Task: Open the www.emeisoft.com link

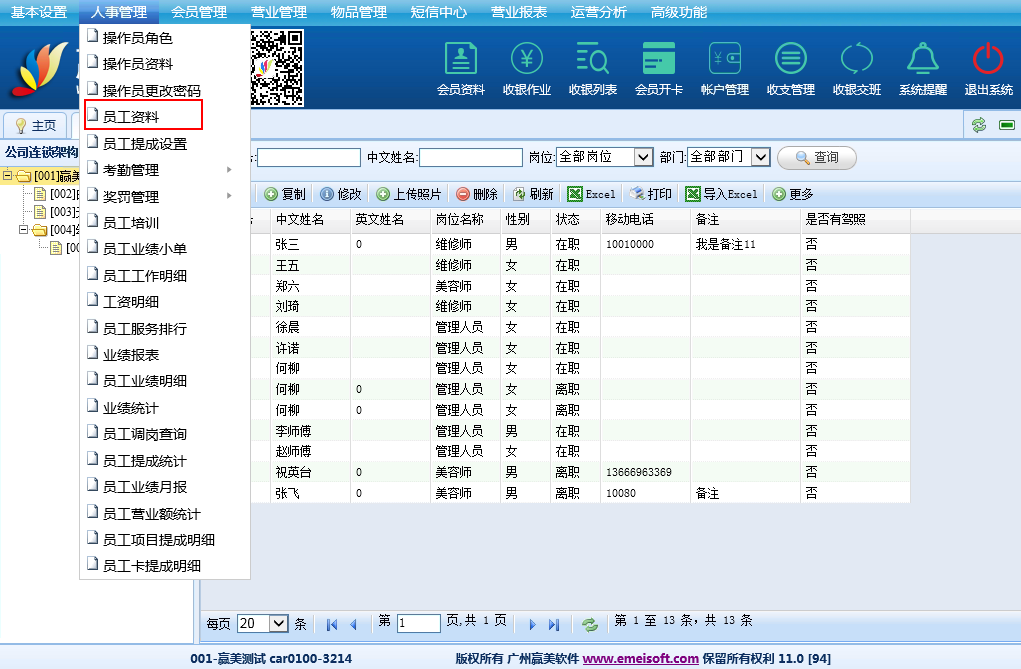Action: (640, 658)
